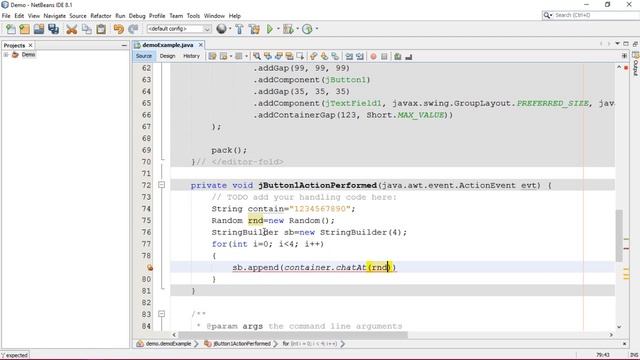Click the Last Edit icon in editor toolbar

click(x=212, y=56)
